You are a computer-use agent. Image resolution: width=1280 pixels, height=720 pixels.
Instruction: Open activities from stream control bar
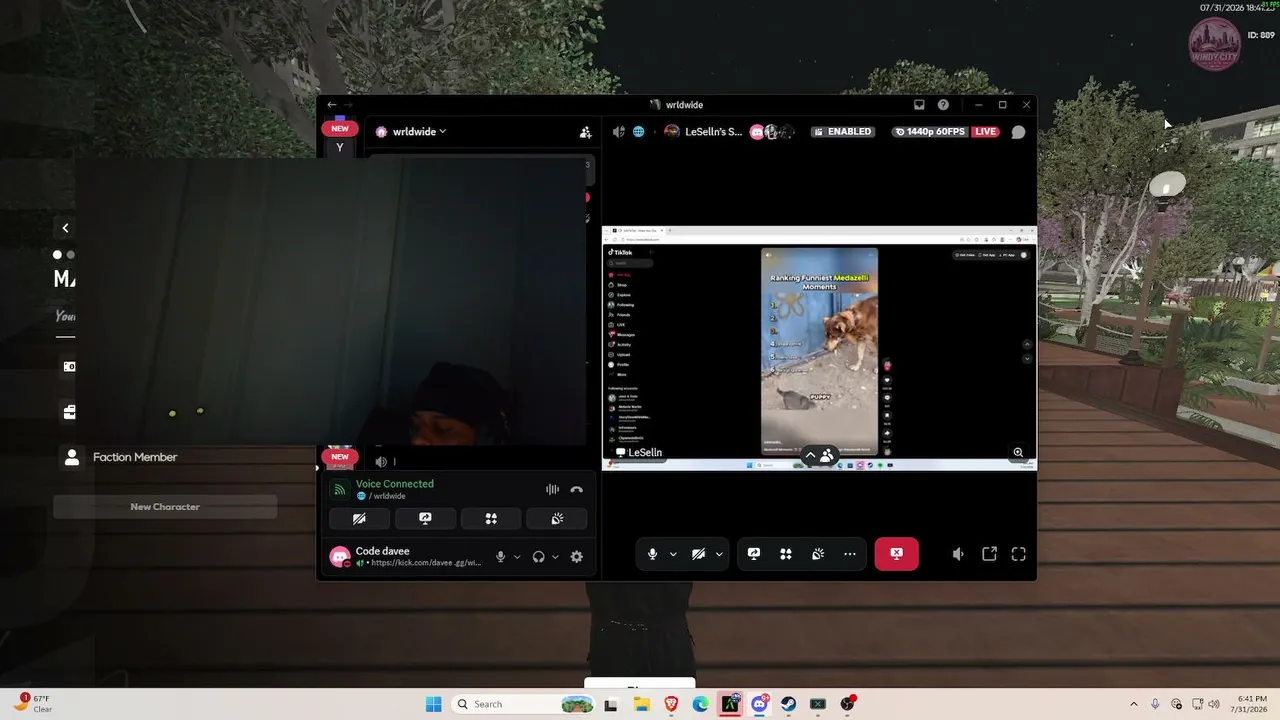tap(786, 554)
